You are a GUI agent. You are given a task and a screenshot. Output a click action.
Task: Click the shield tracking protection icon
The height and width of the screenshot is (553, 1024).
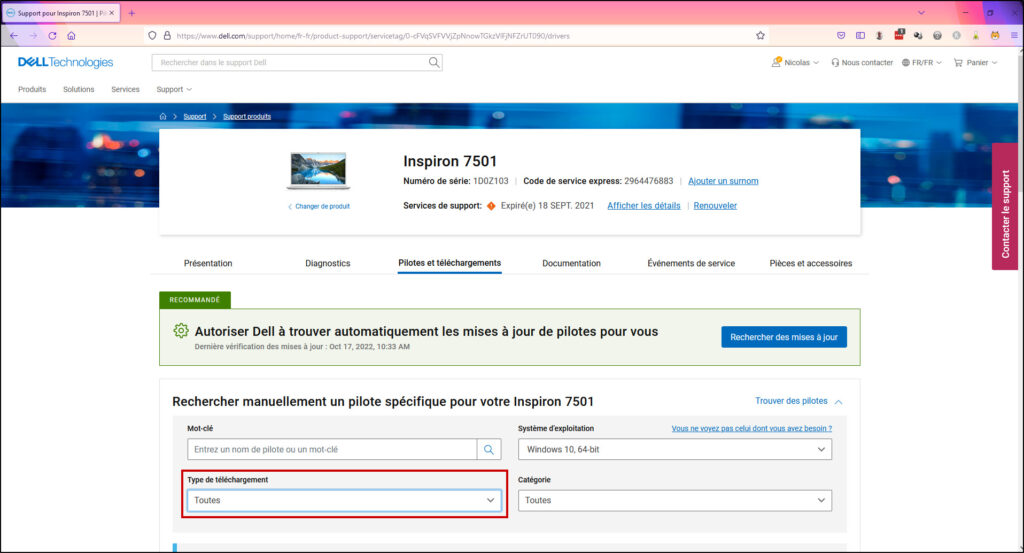coord(152,36)
